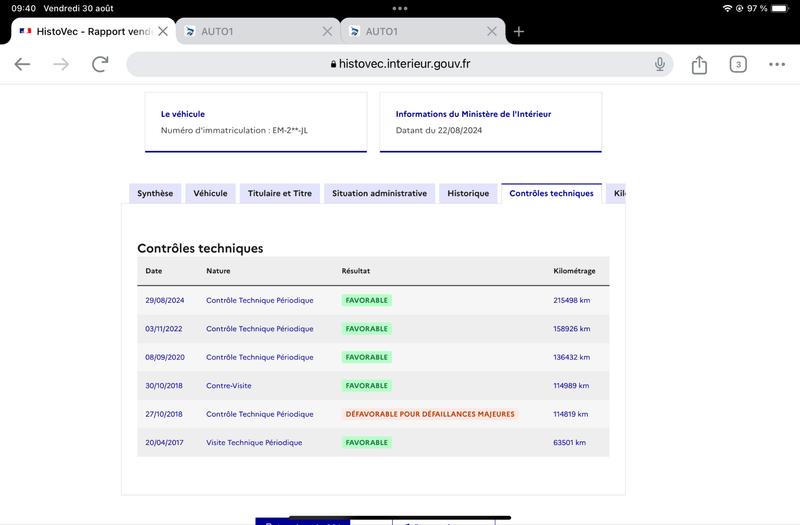The height and width of the screenshot is (525, 800).
Task: Click the histovec.interieur.gouv.fr address field
Action: [x=399, y=64]
